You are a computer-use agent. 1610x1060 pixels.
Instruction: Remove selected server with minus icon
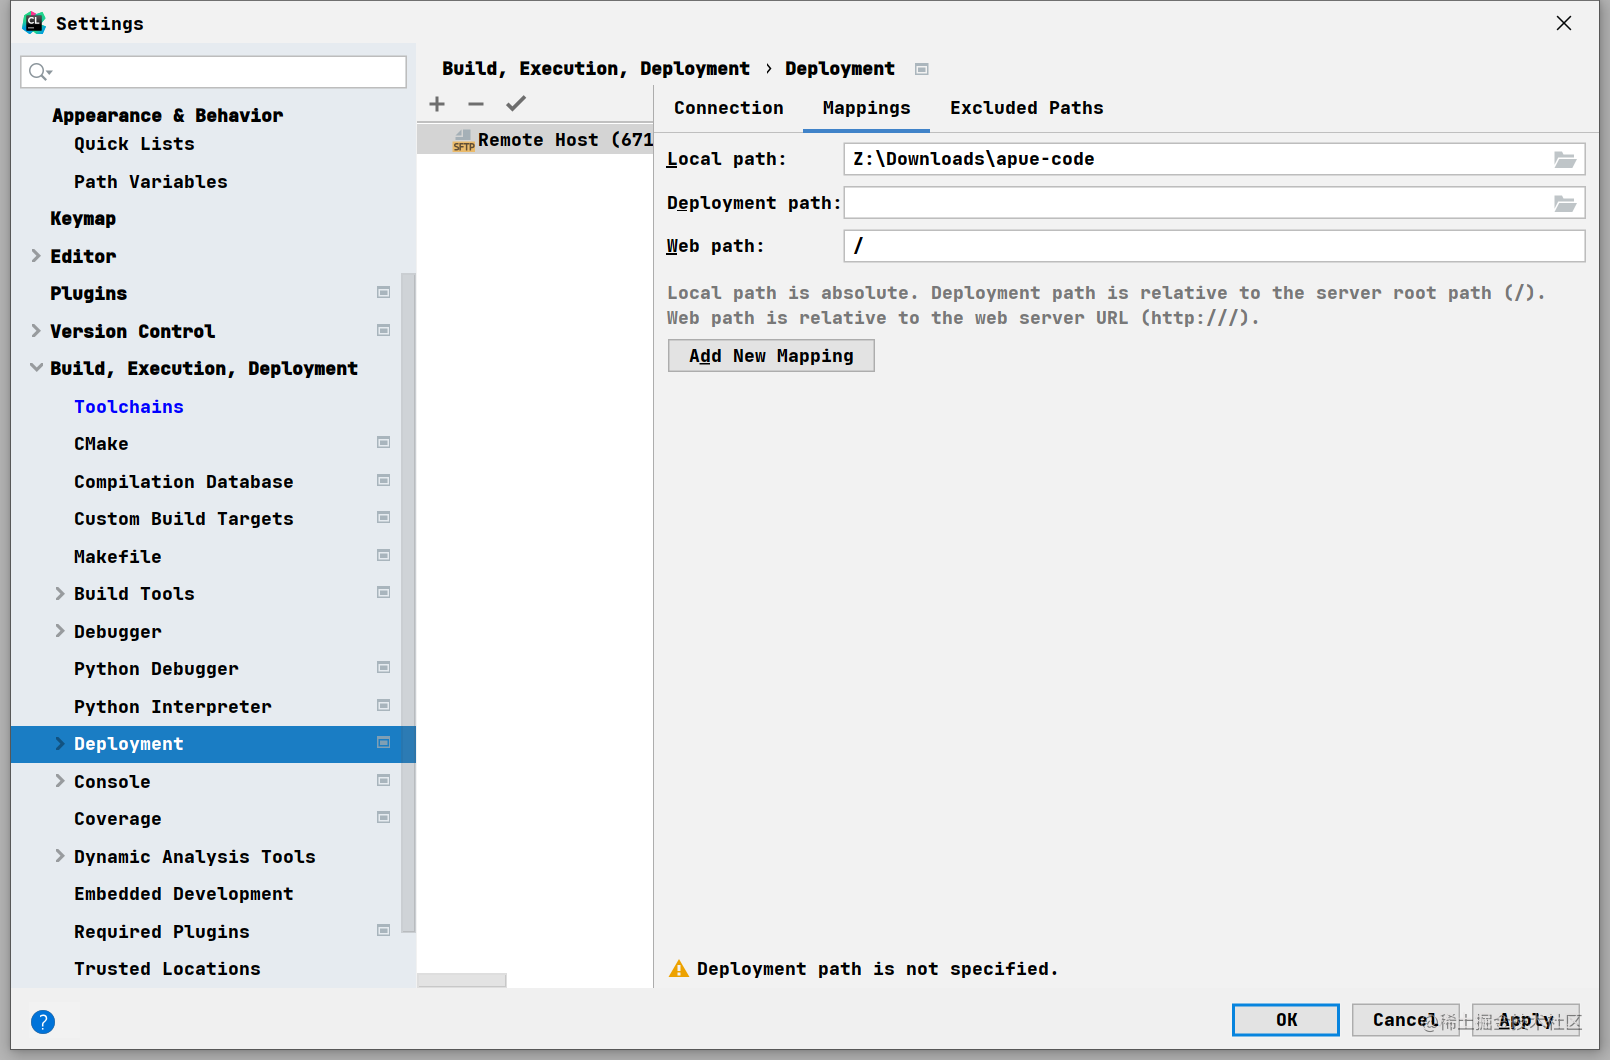476,104
